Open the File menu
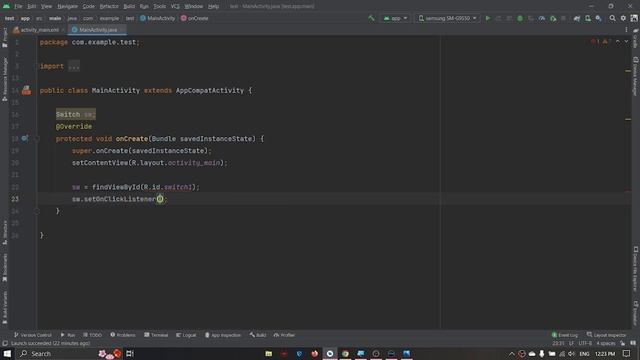640x360 pixels. [x=18, y=7]
